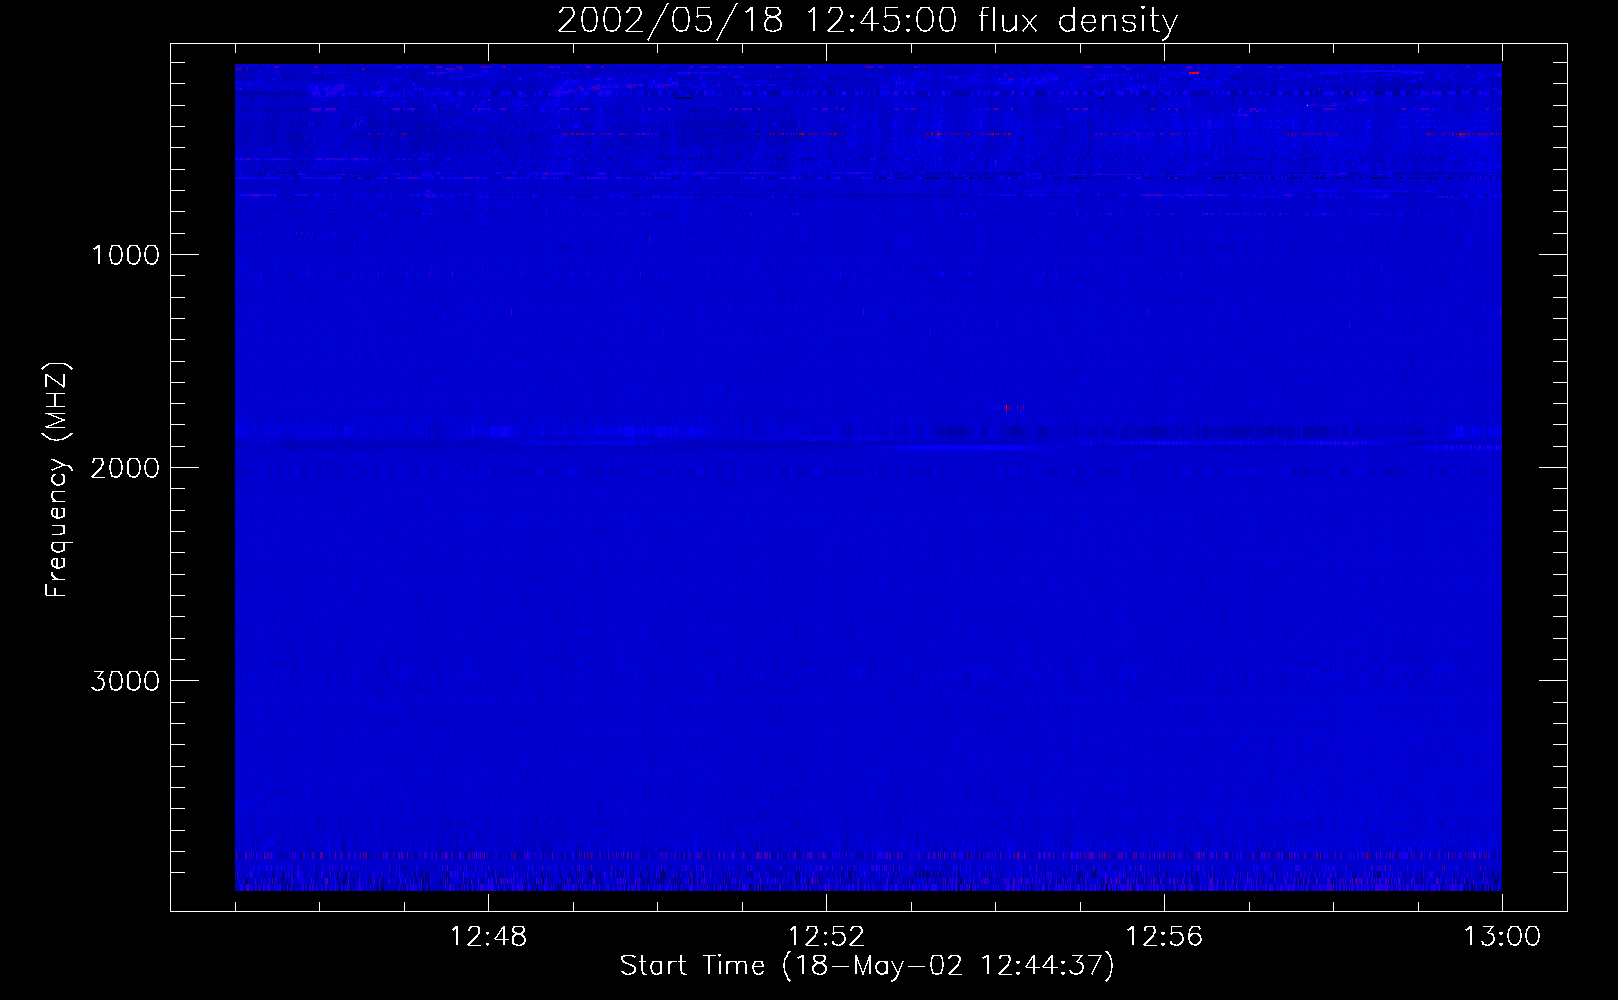This screenshot has height=1000, width=1618.
Task: Click the black margin left of the spectrogram
Action: tap(203, 480)
